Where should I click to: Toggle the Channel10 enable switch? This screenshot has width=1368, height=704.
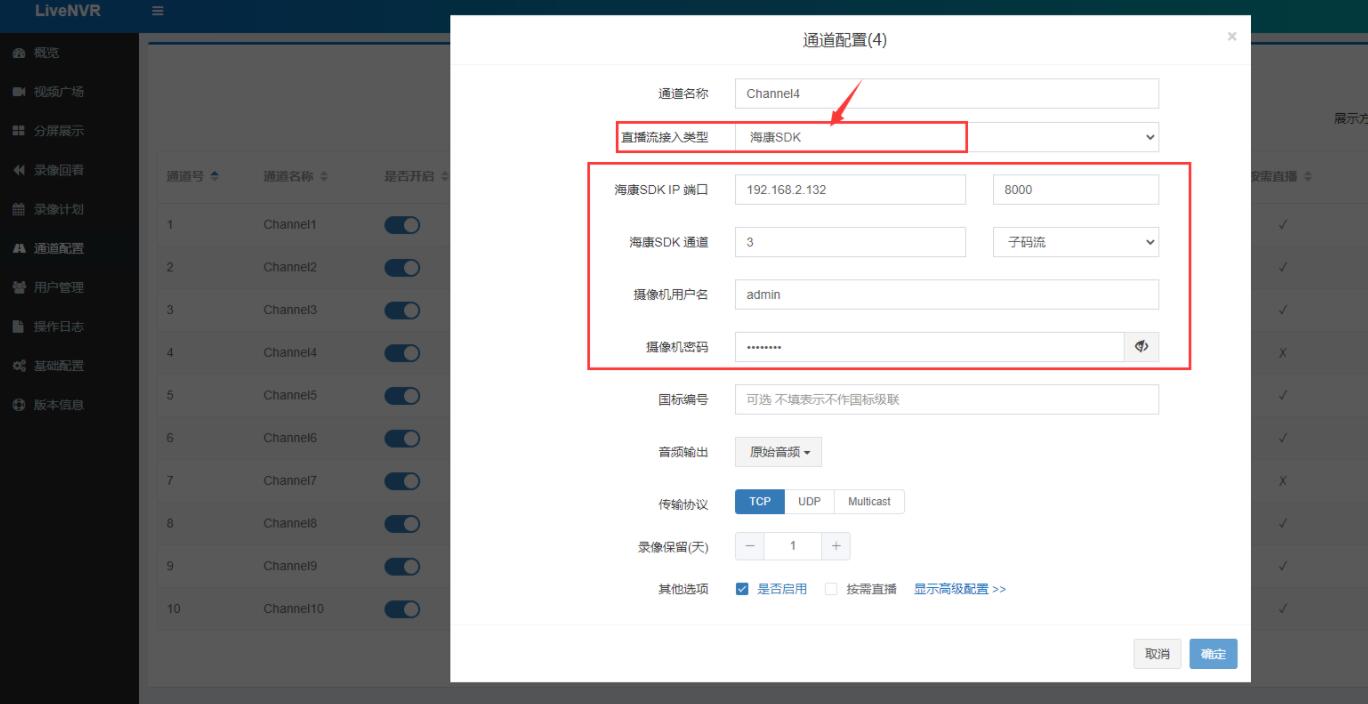[402, 609]
